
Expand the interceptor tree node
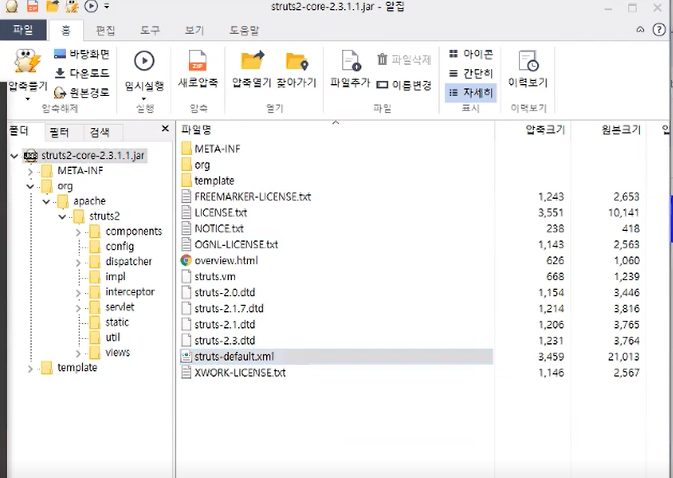[78, 293]
